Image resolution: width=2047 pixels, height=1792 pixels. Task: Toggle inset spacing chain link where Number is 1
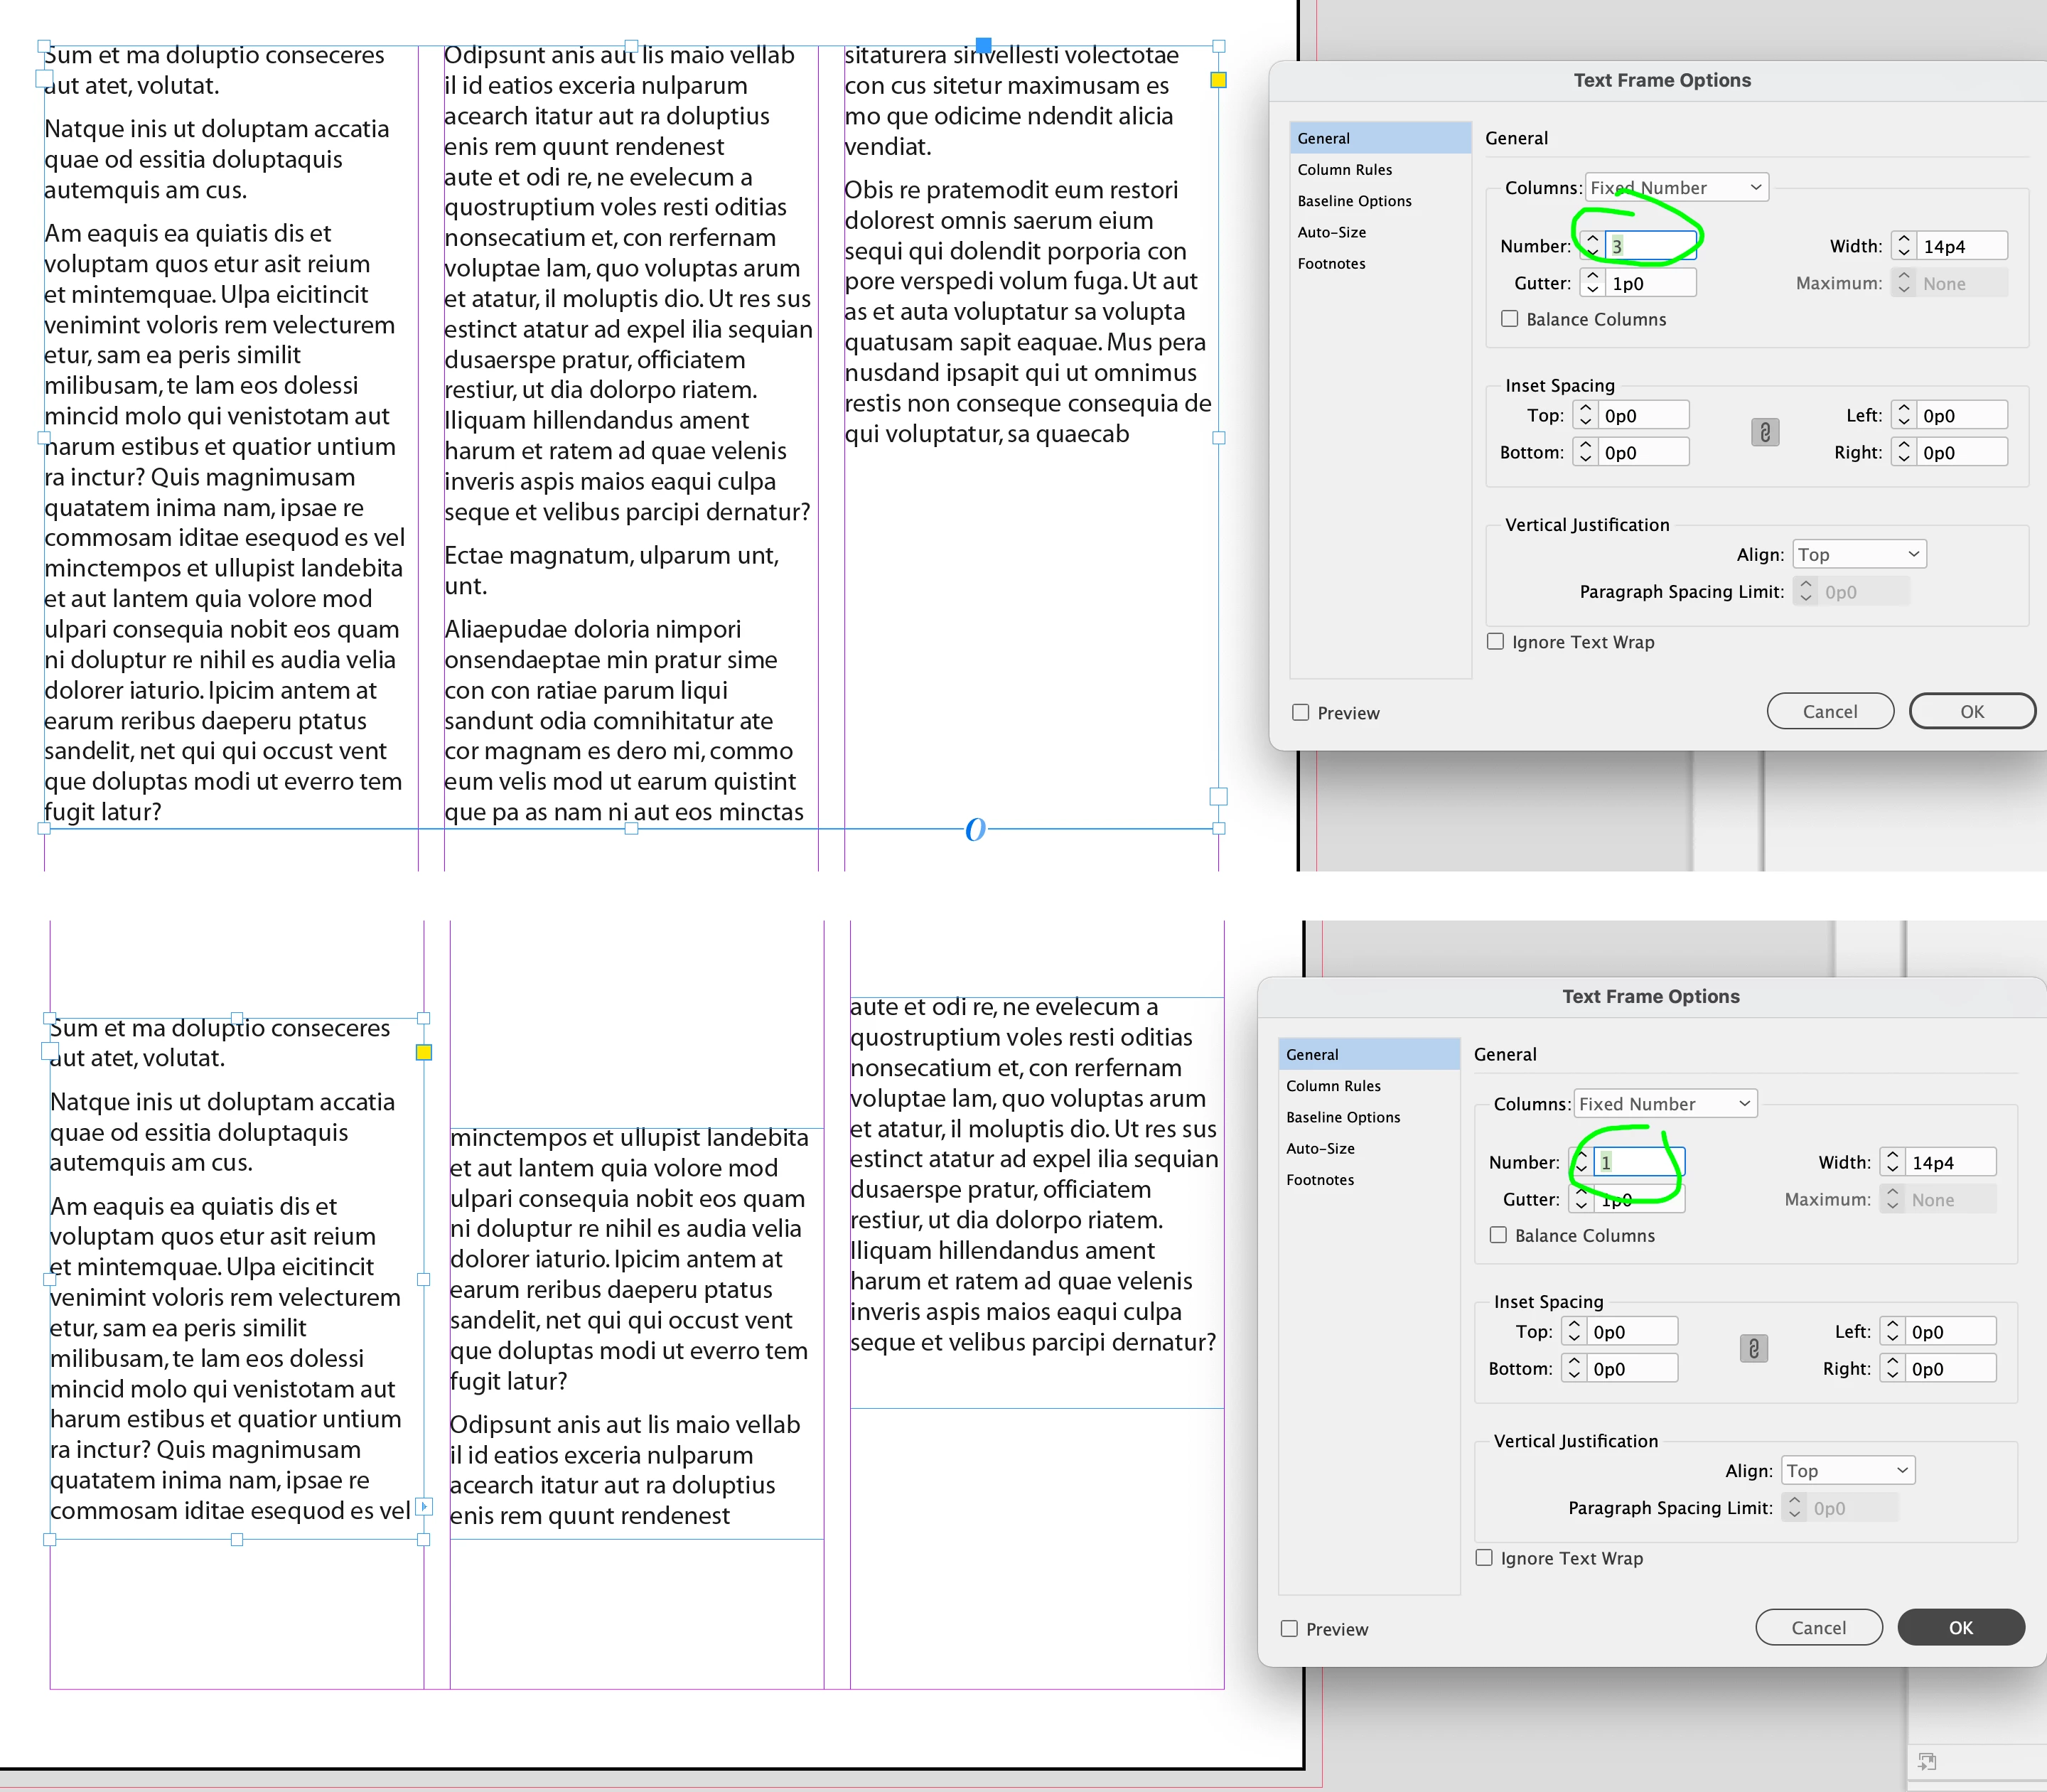tap(1753, 1349)
